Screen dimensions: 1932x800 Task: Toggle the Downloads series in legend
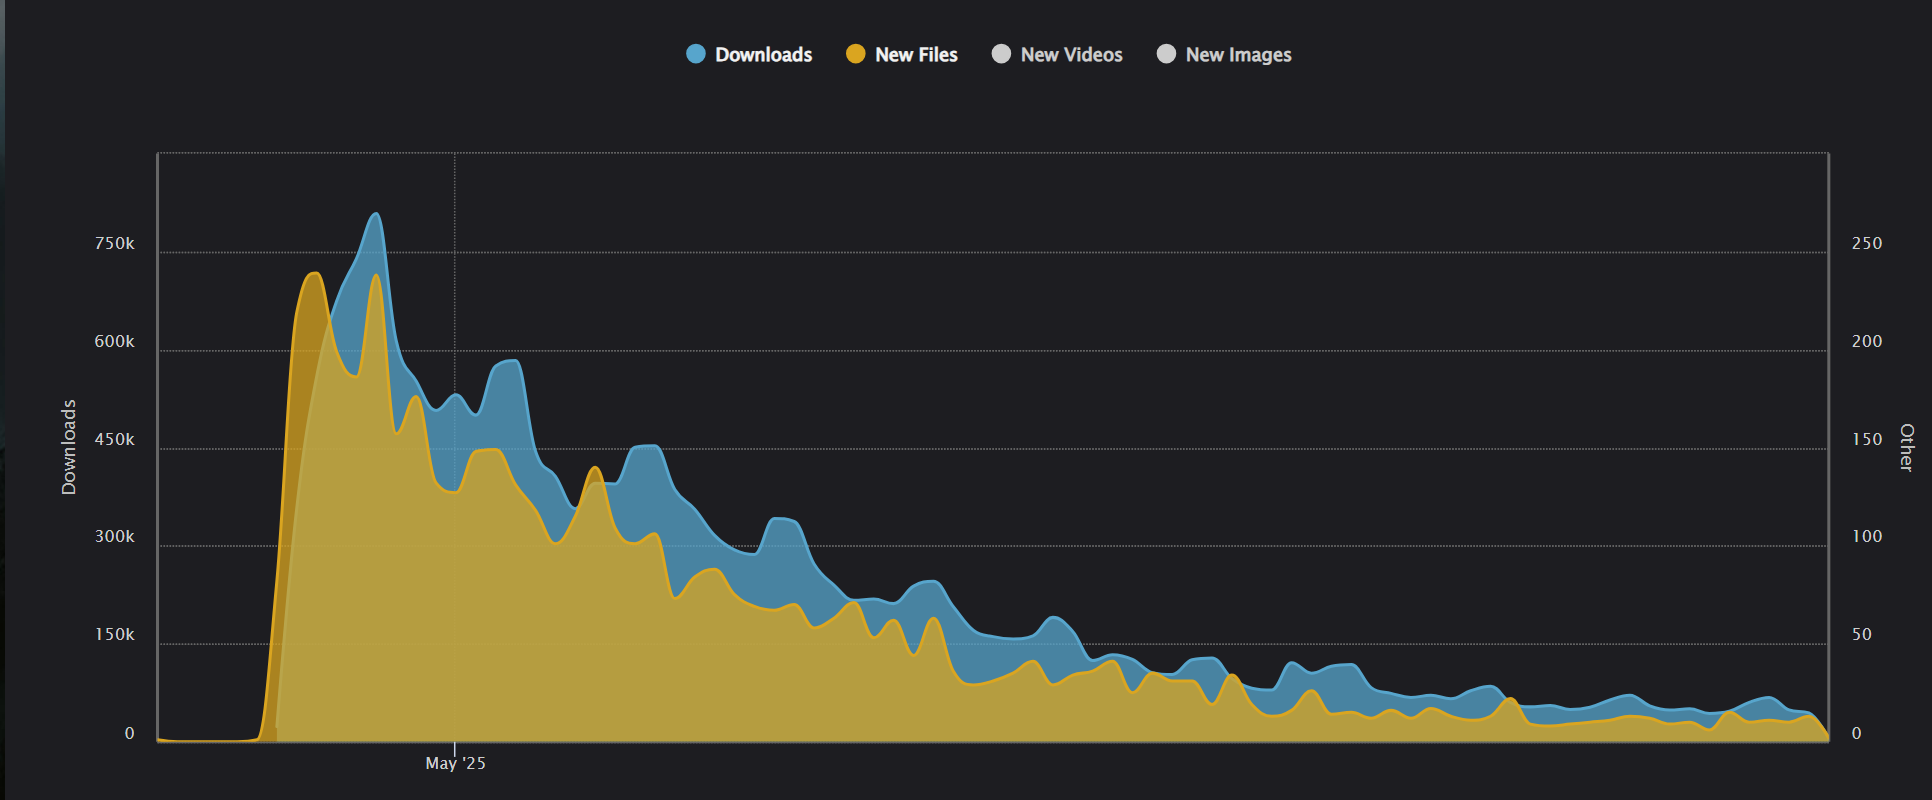[x=749, y=55]
